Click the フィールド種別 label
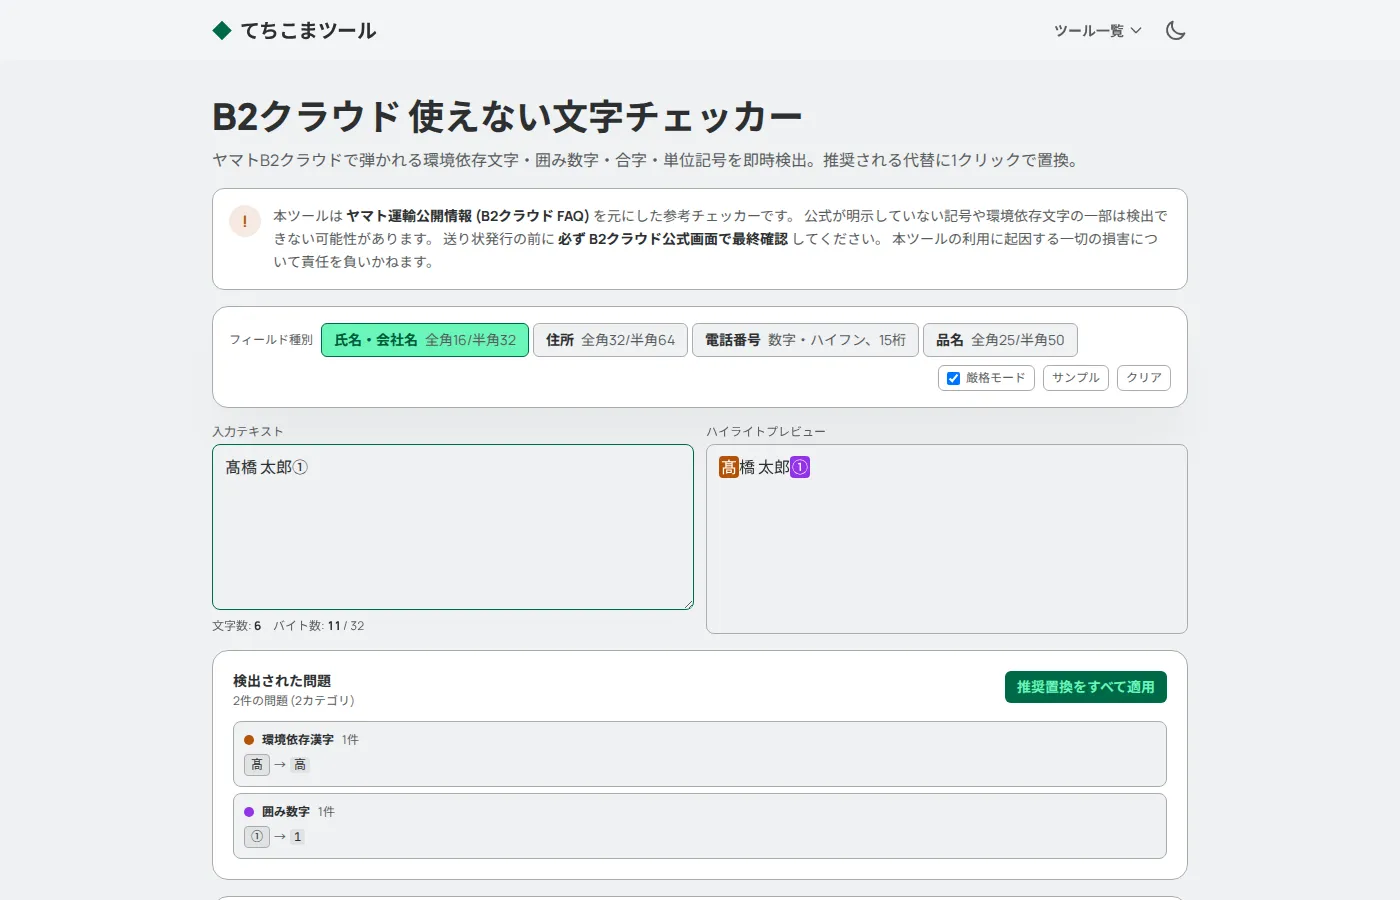Image resolution: width=1400 pixels, height=900 pixels. pyautogui.click(x=271, y=340)
